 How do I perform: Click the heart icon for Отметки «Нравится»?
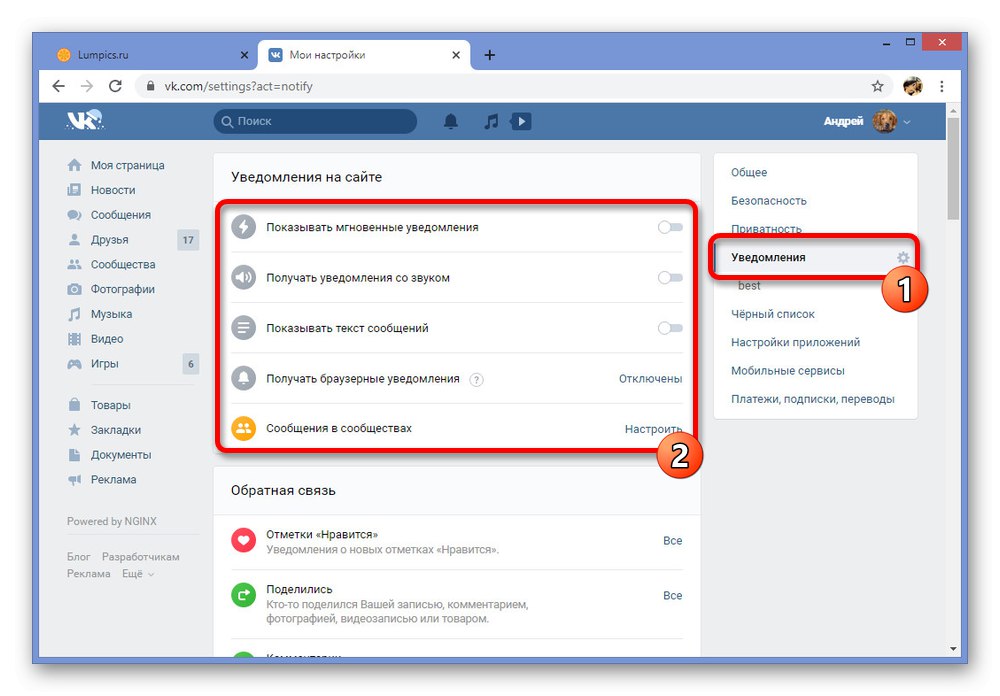pos(243,541)
